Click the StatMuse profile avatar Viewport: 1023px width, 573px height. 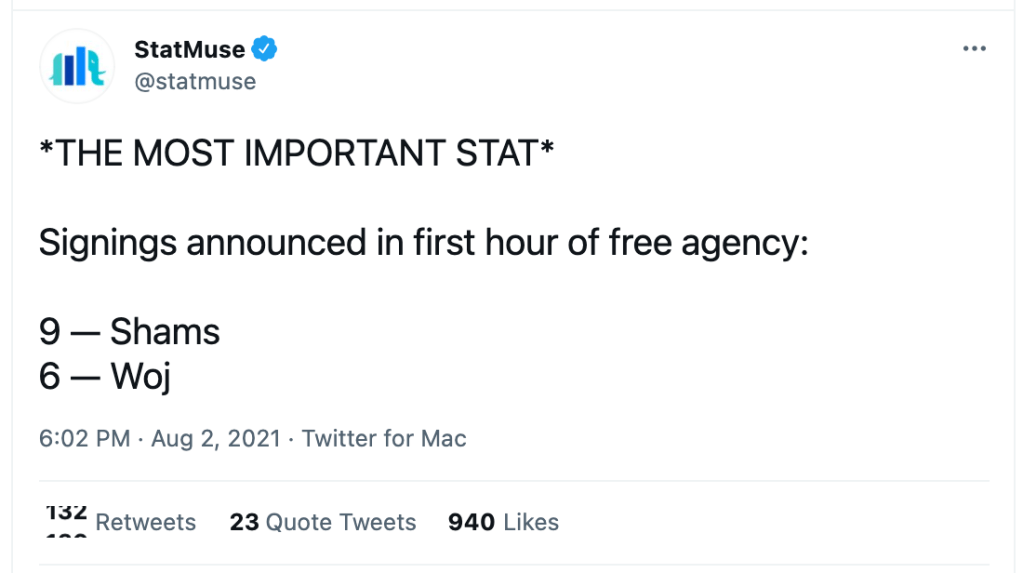pyautogui.click(x=77, y=66)
